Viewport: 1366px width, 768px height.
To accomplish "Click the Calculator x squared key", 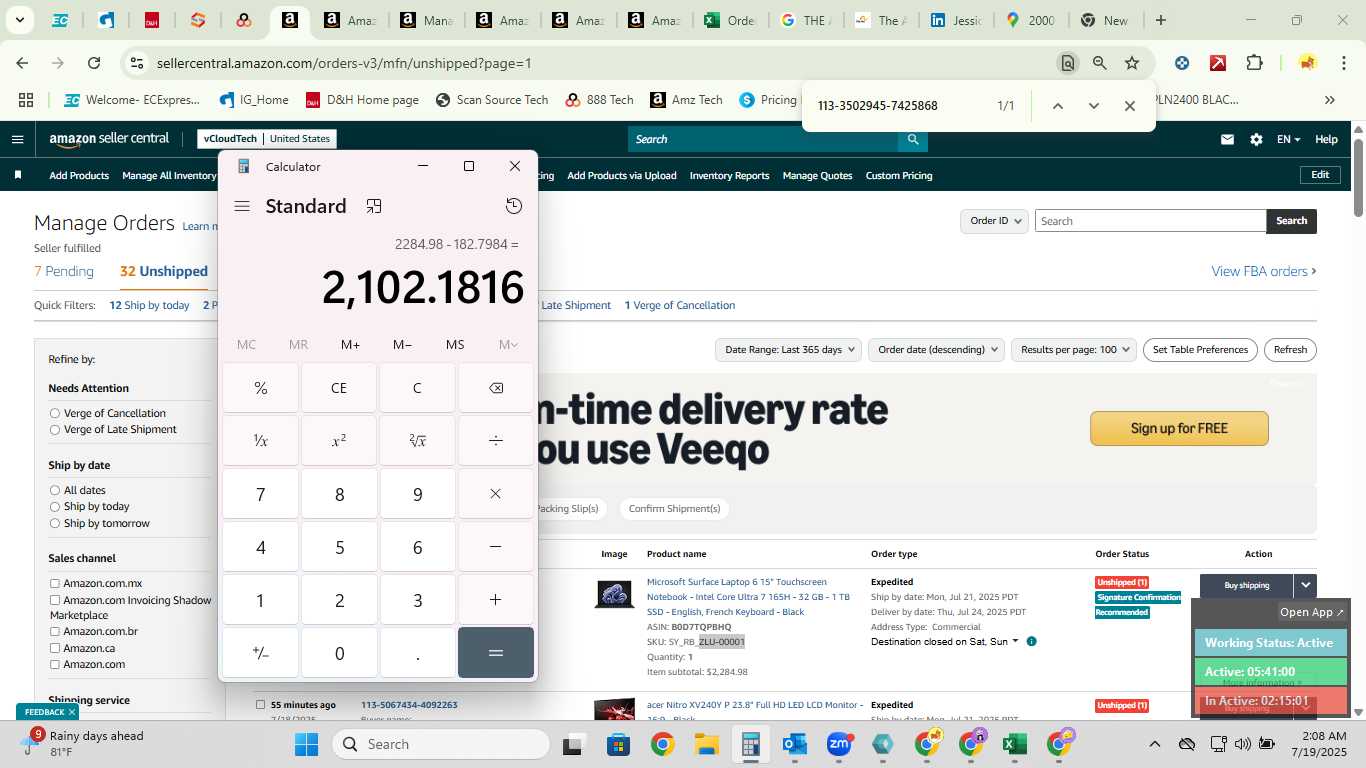I will pos(339,440).
